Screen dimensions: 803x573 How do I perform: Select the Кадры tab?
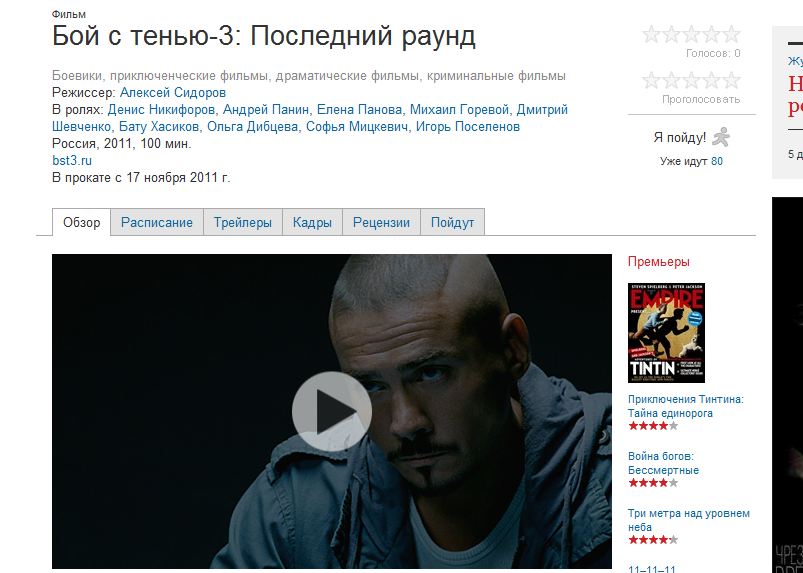(312, 223)
